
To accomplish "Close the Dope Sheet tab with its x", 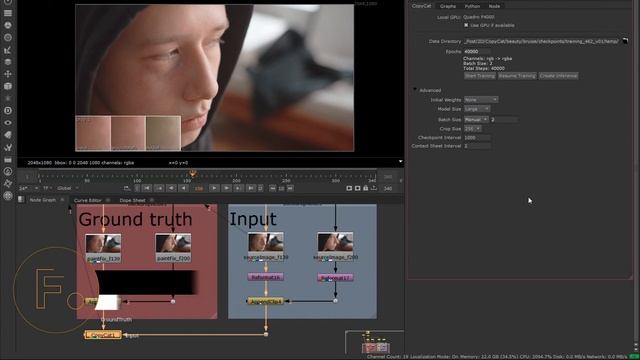I will [x=152, y=200].
